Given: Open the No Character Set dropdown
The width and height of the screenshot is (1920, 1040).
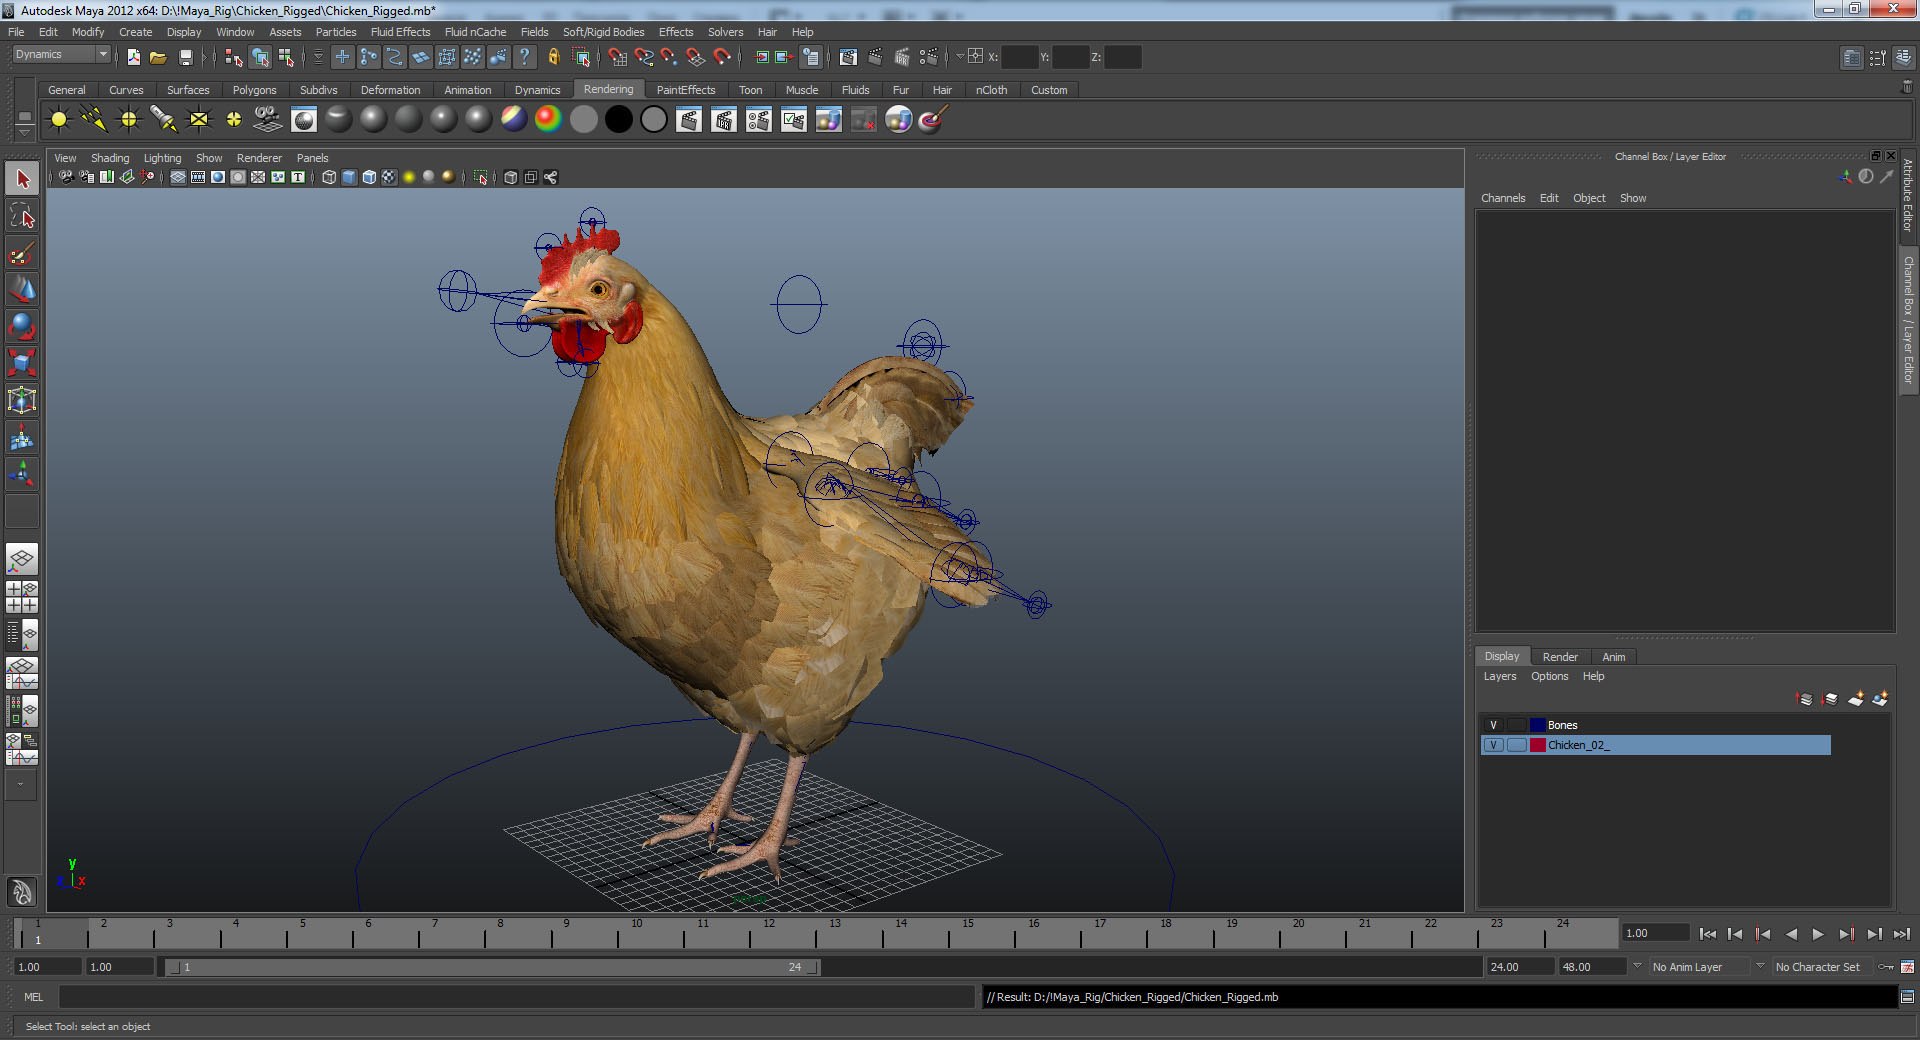Looking at the screenshot, I should coord(1819,967).
